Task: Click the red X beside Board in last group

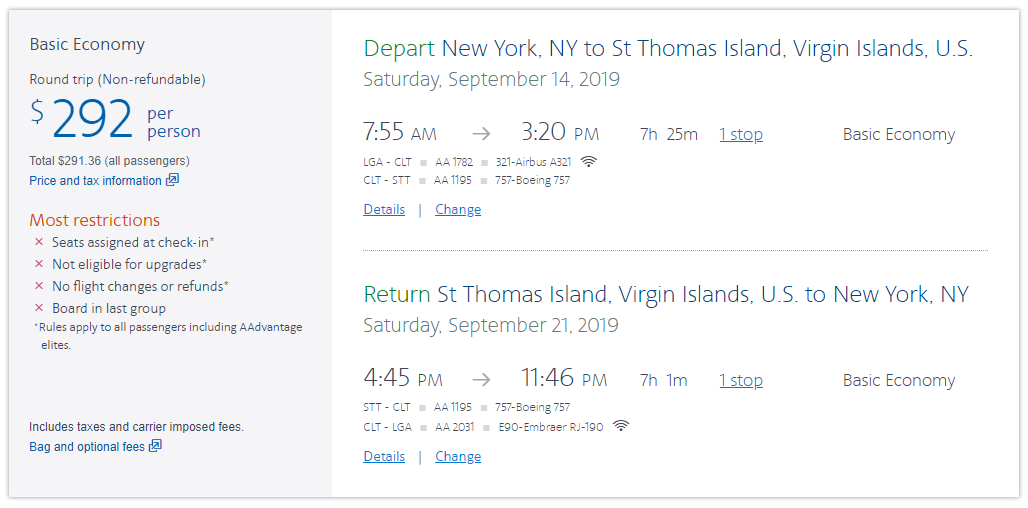Action: (39, 308)
